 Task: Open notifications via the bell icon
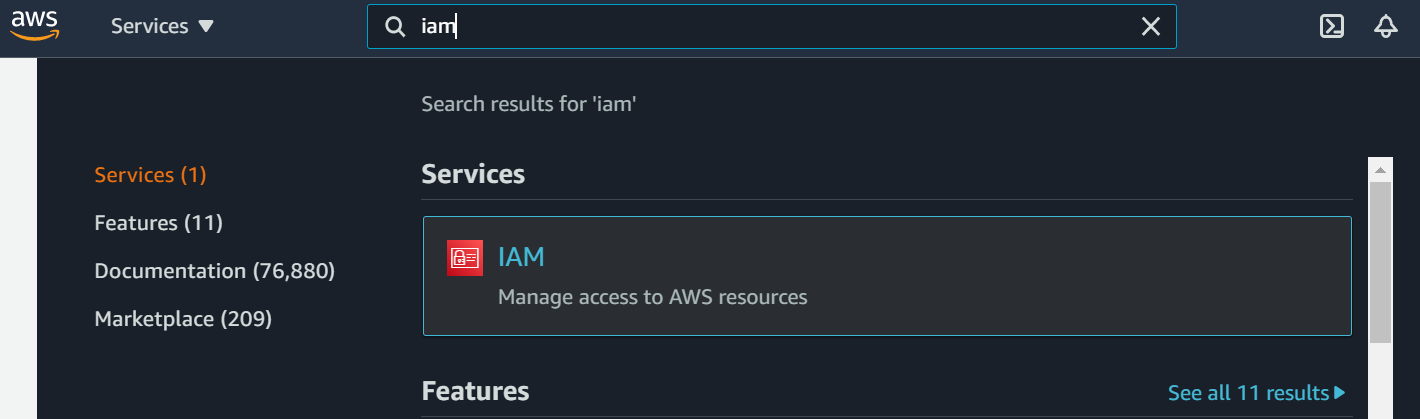pyautogui.click(x=1385, y=27)
